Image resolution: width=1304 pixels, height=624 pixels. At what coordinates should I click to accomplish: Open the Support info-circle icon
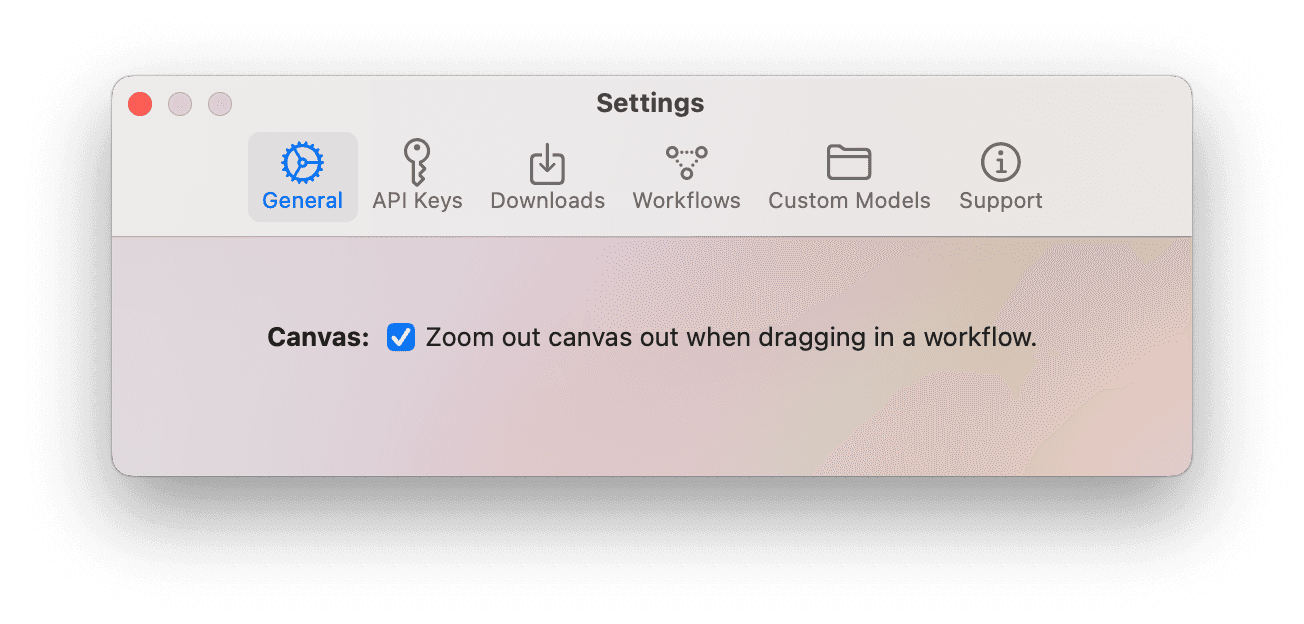pos(1001,162)
